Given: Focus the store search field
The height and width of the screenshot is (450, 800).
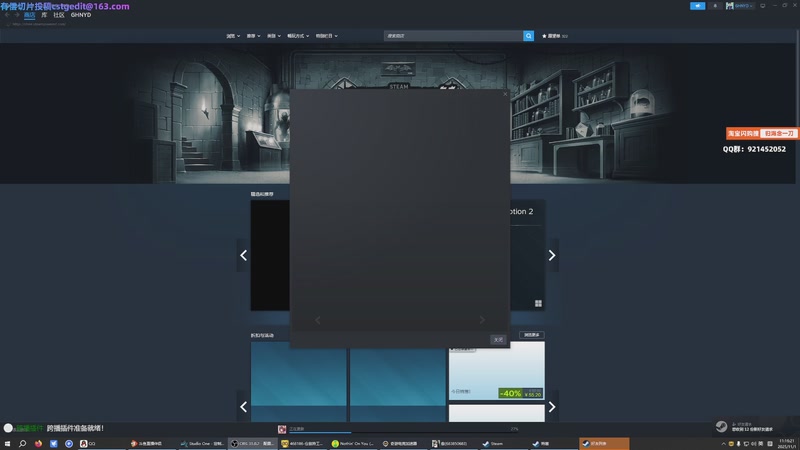Looking at the screenshot, I should coord(453,36).
